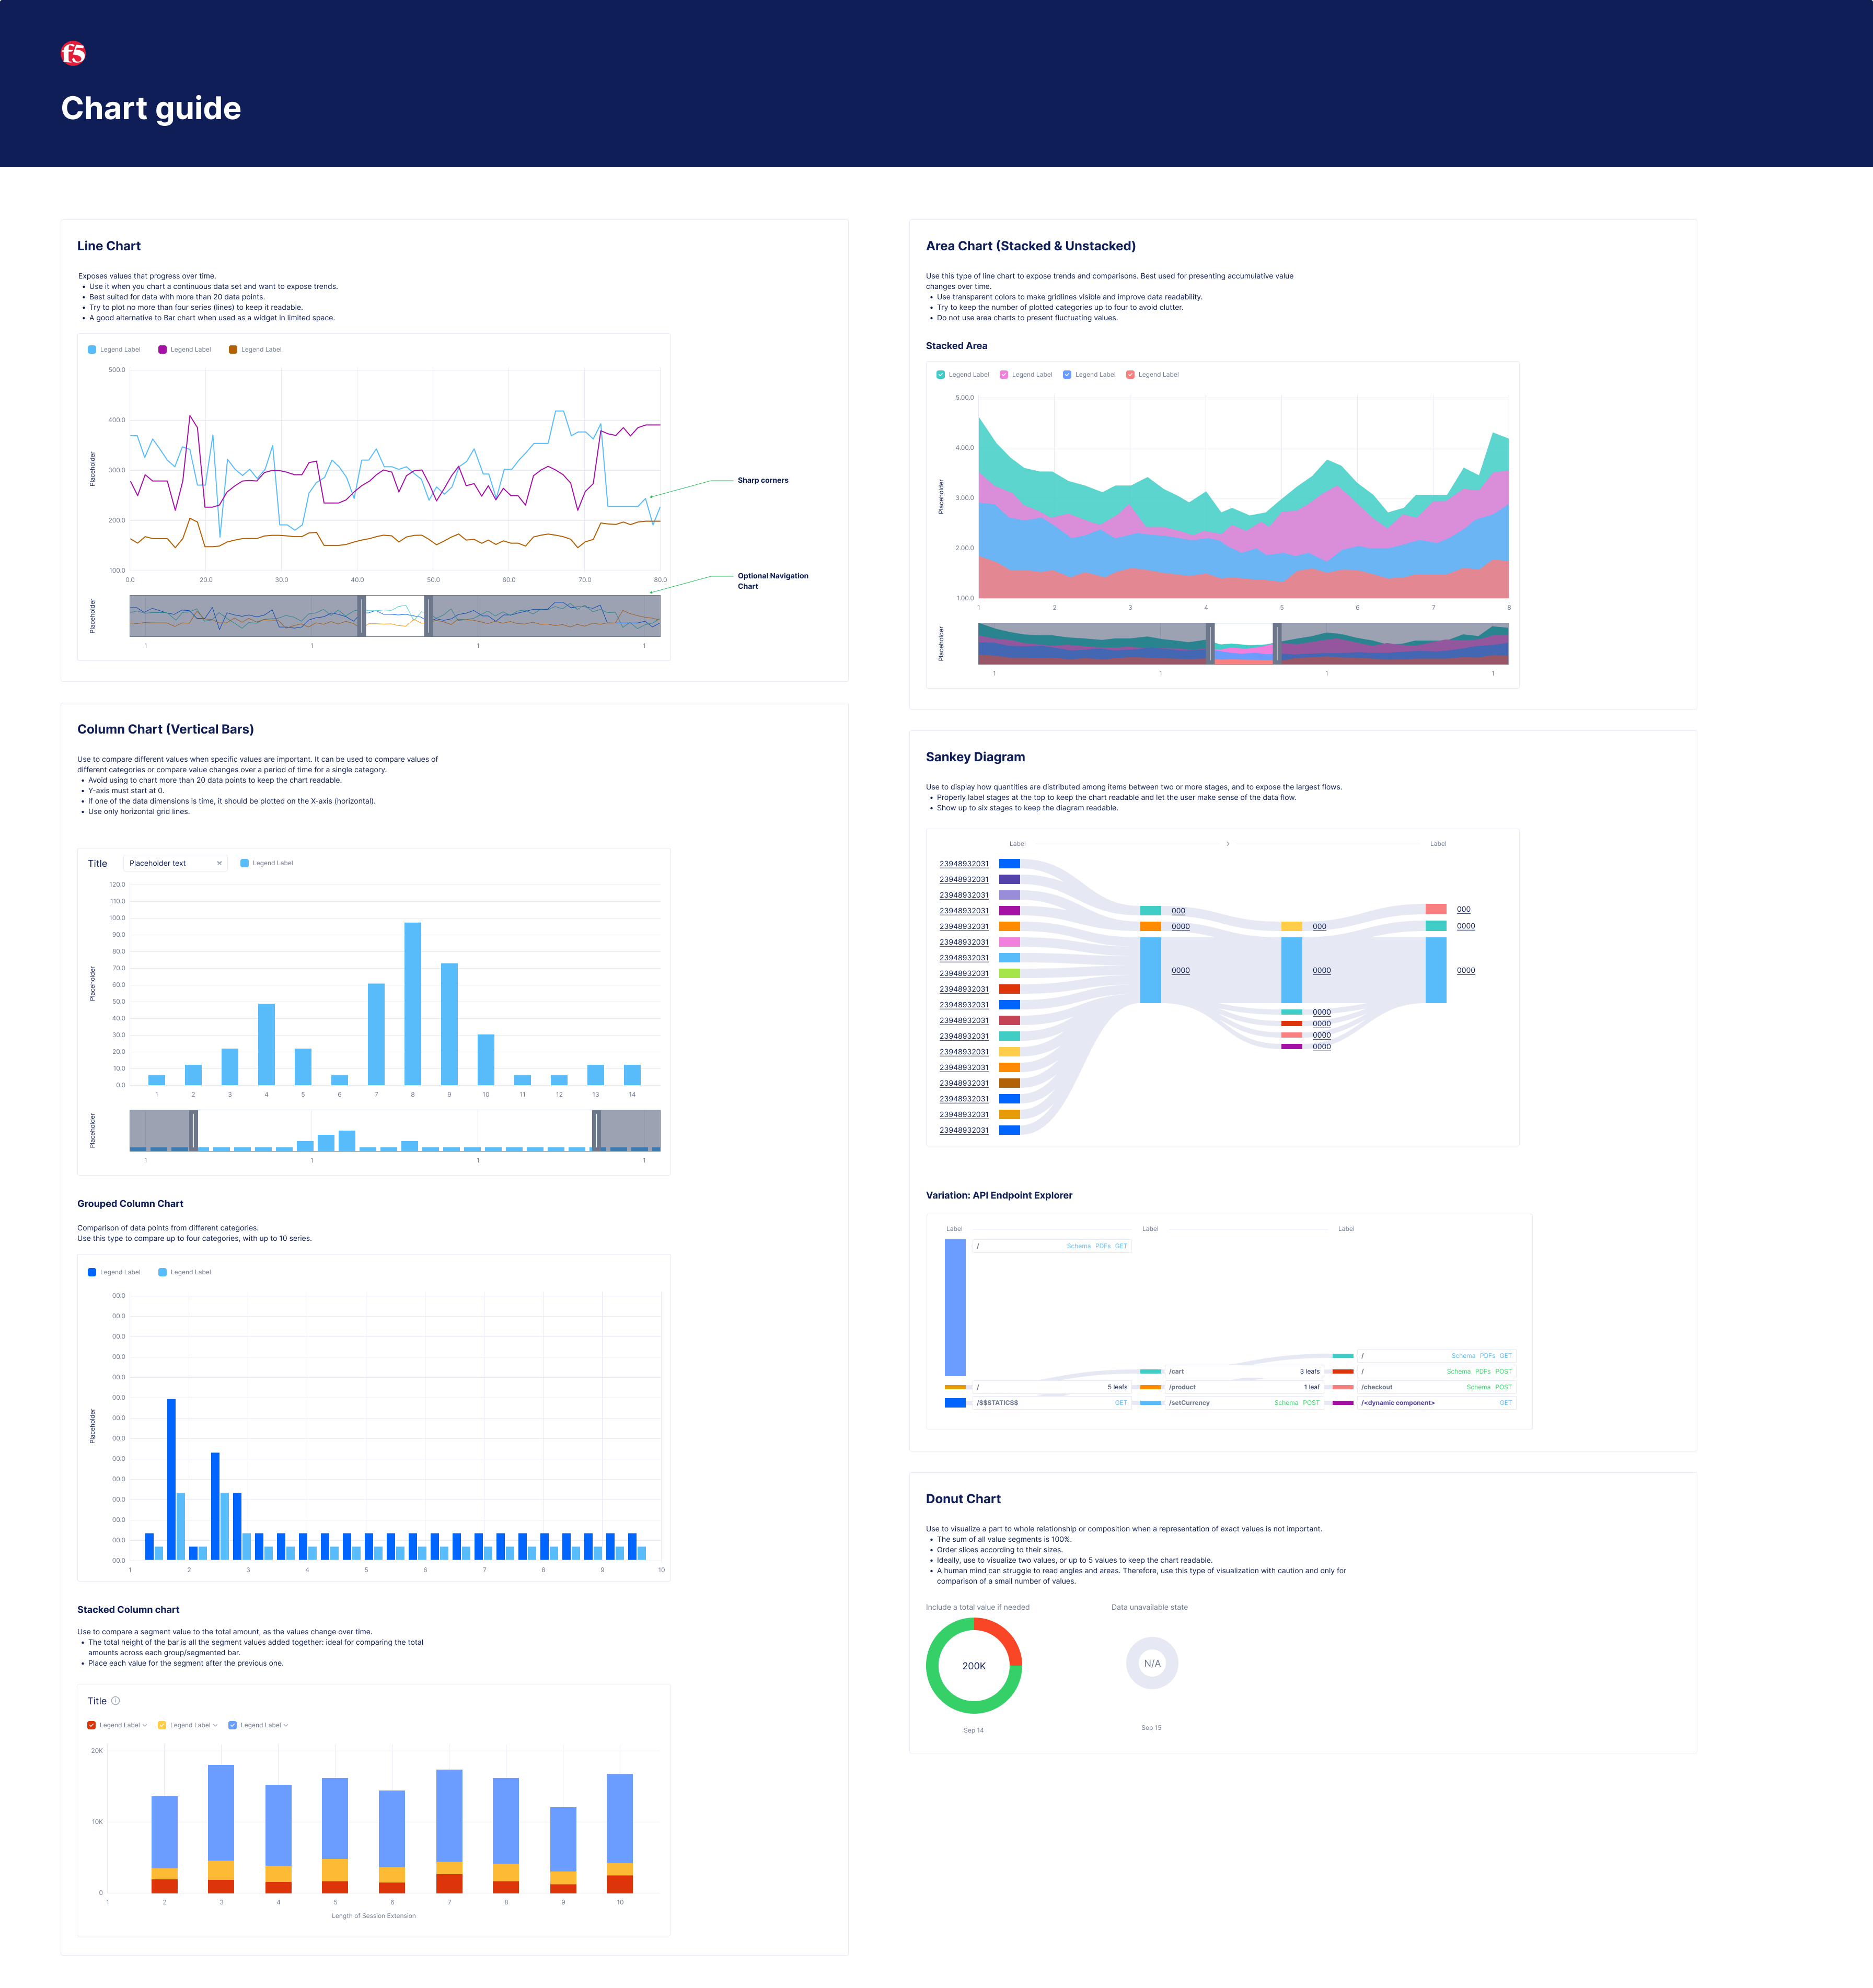Toggle the pink Legend Label checkbox in Stacked Area

click(1004, 375)
